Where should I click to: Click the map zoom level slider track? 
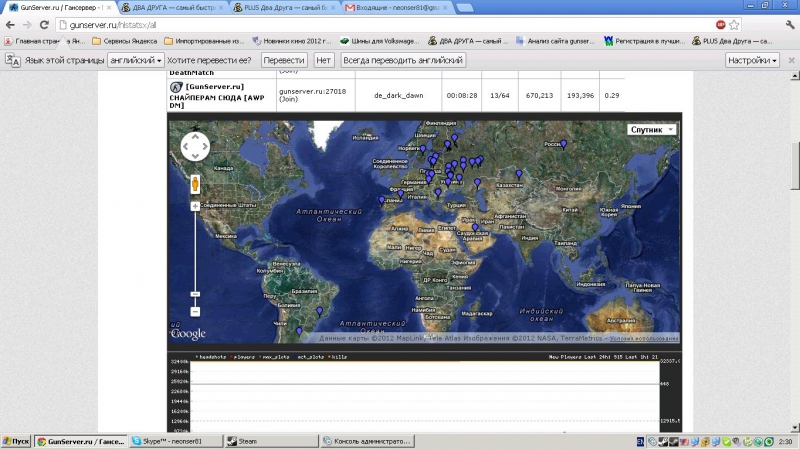pyautogui.click(x=194, y=250)
